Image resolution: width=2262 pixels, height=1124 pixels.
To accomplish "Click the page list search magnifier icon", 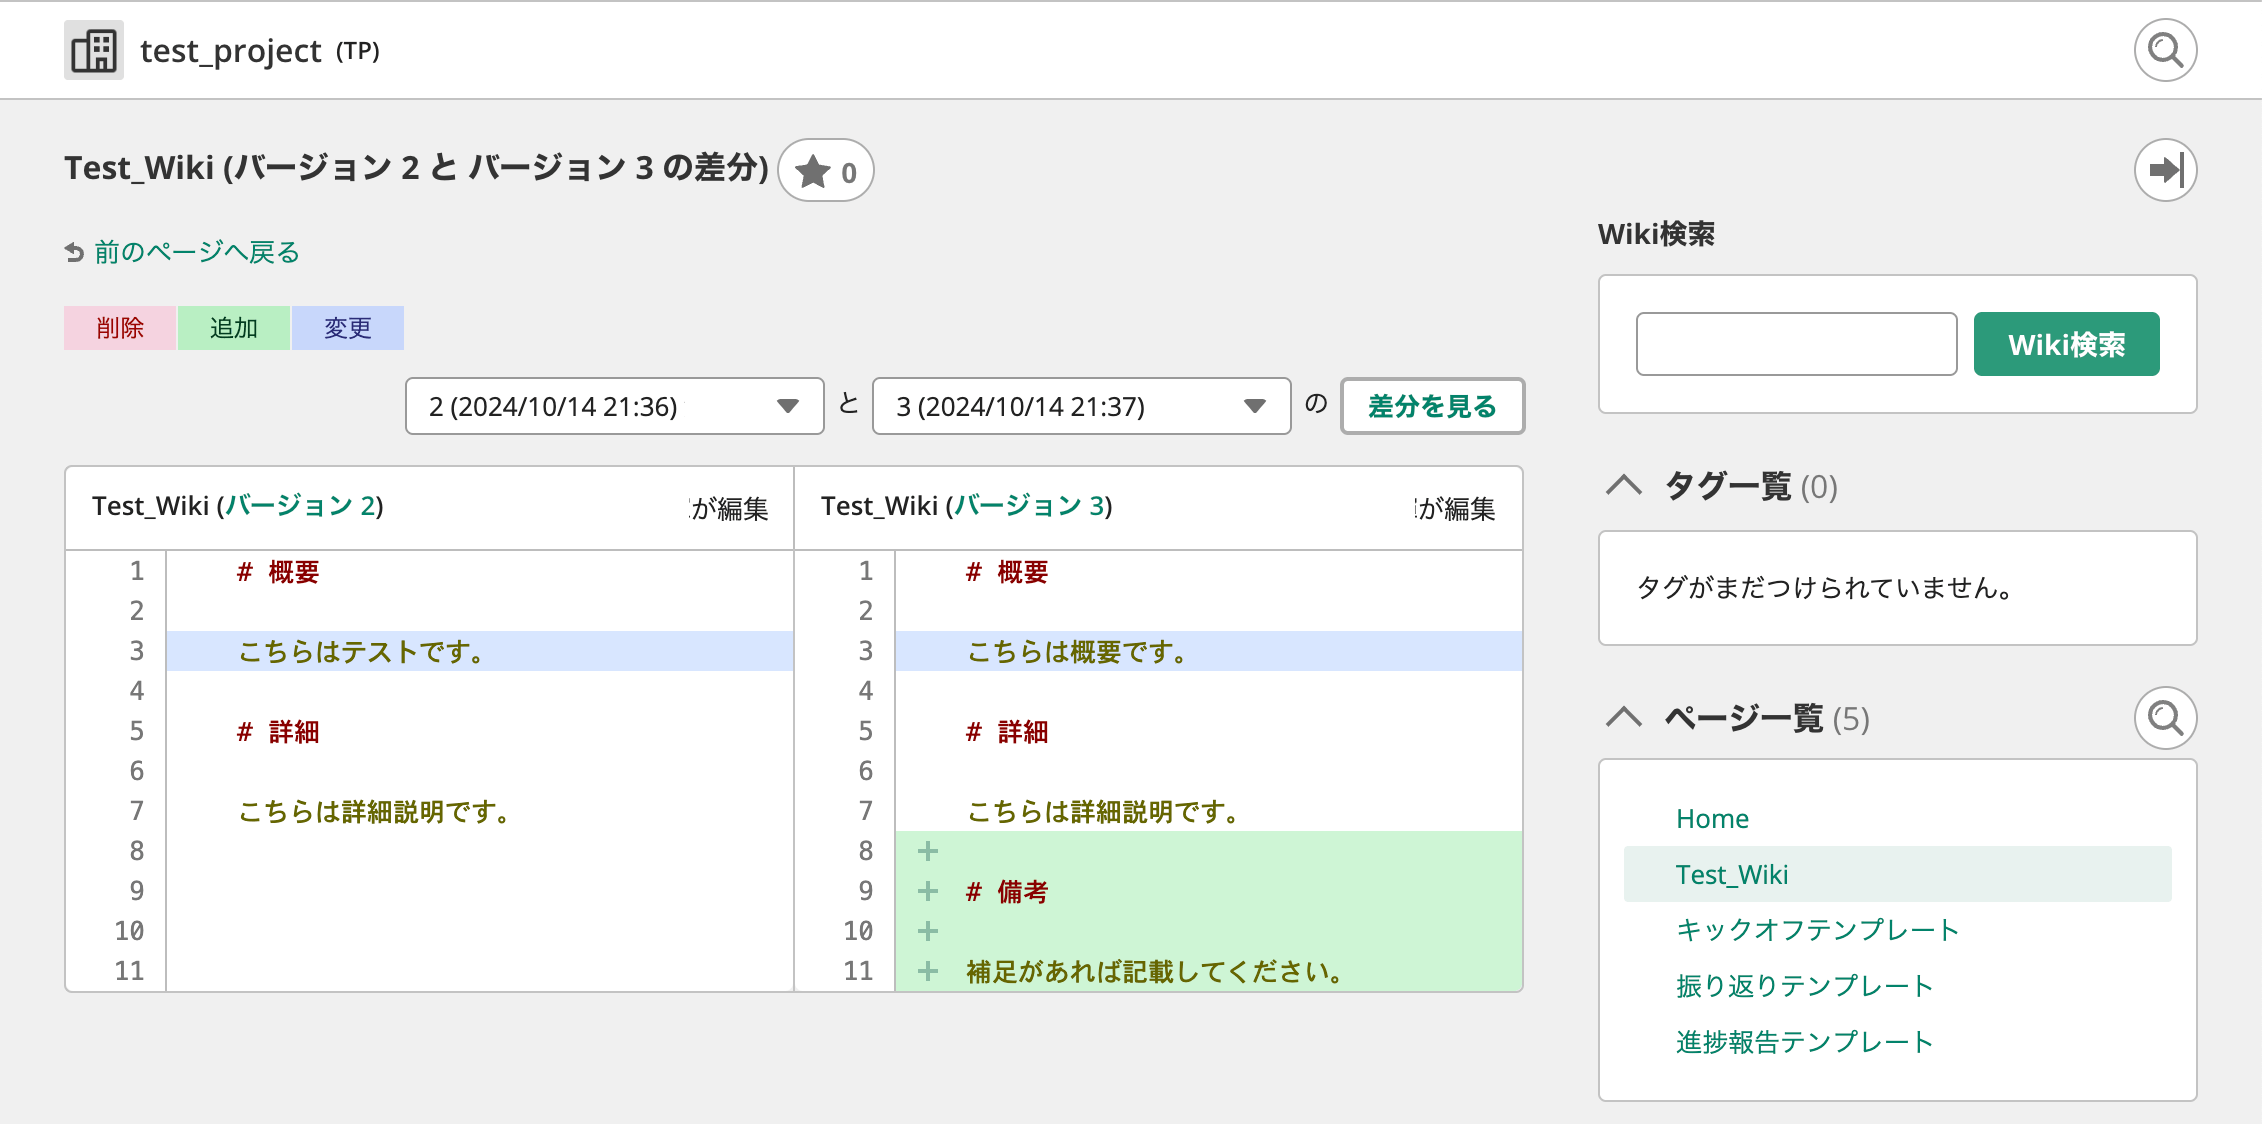I will (x=2165, y=718).
